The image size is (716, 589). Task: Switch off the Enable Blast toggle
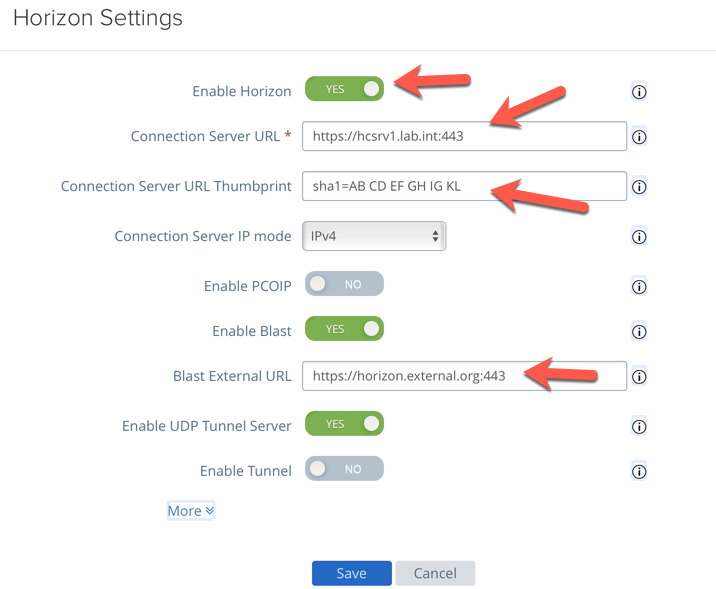coord(344,329)
